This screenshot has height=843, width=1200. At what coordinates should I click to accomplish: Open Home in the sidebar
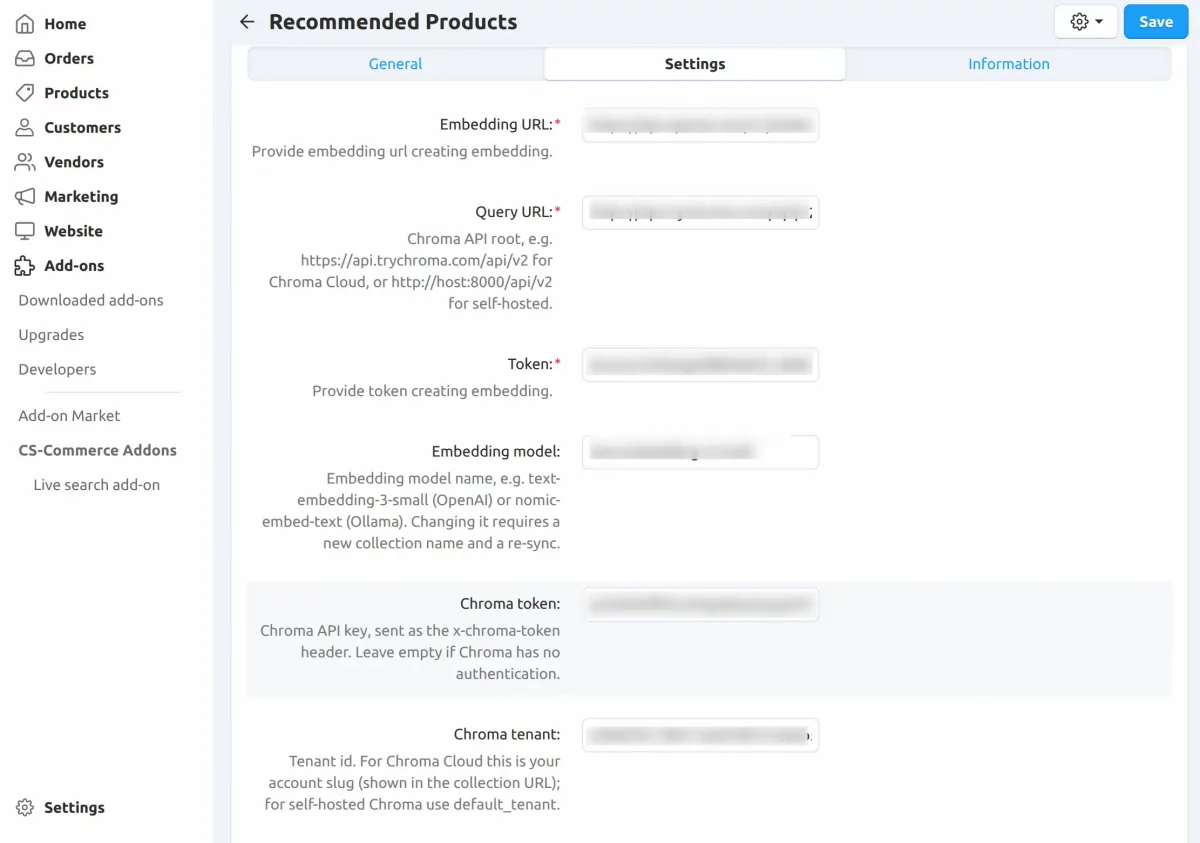click(65, 24)
